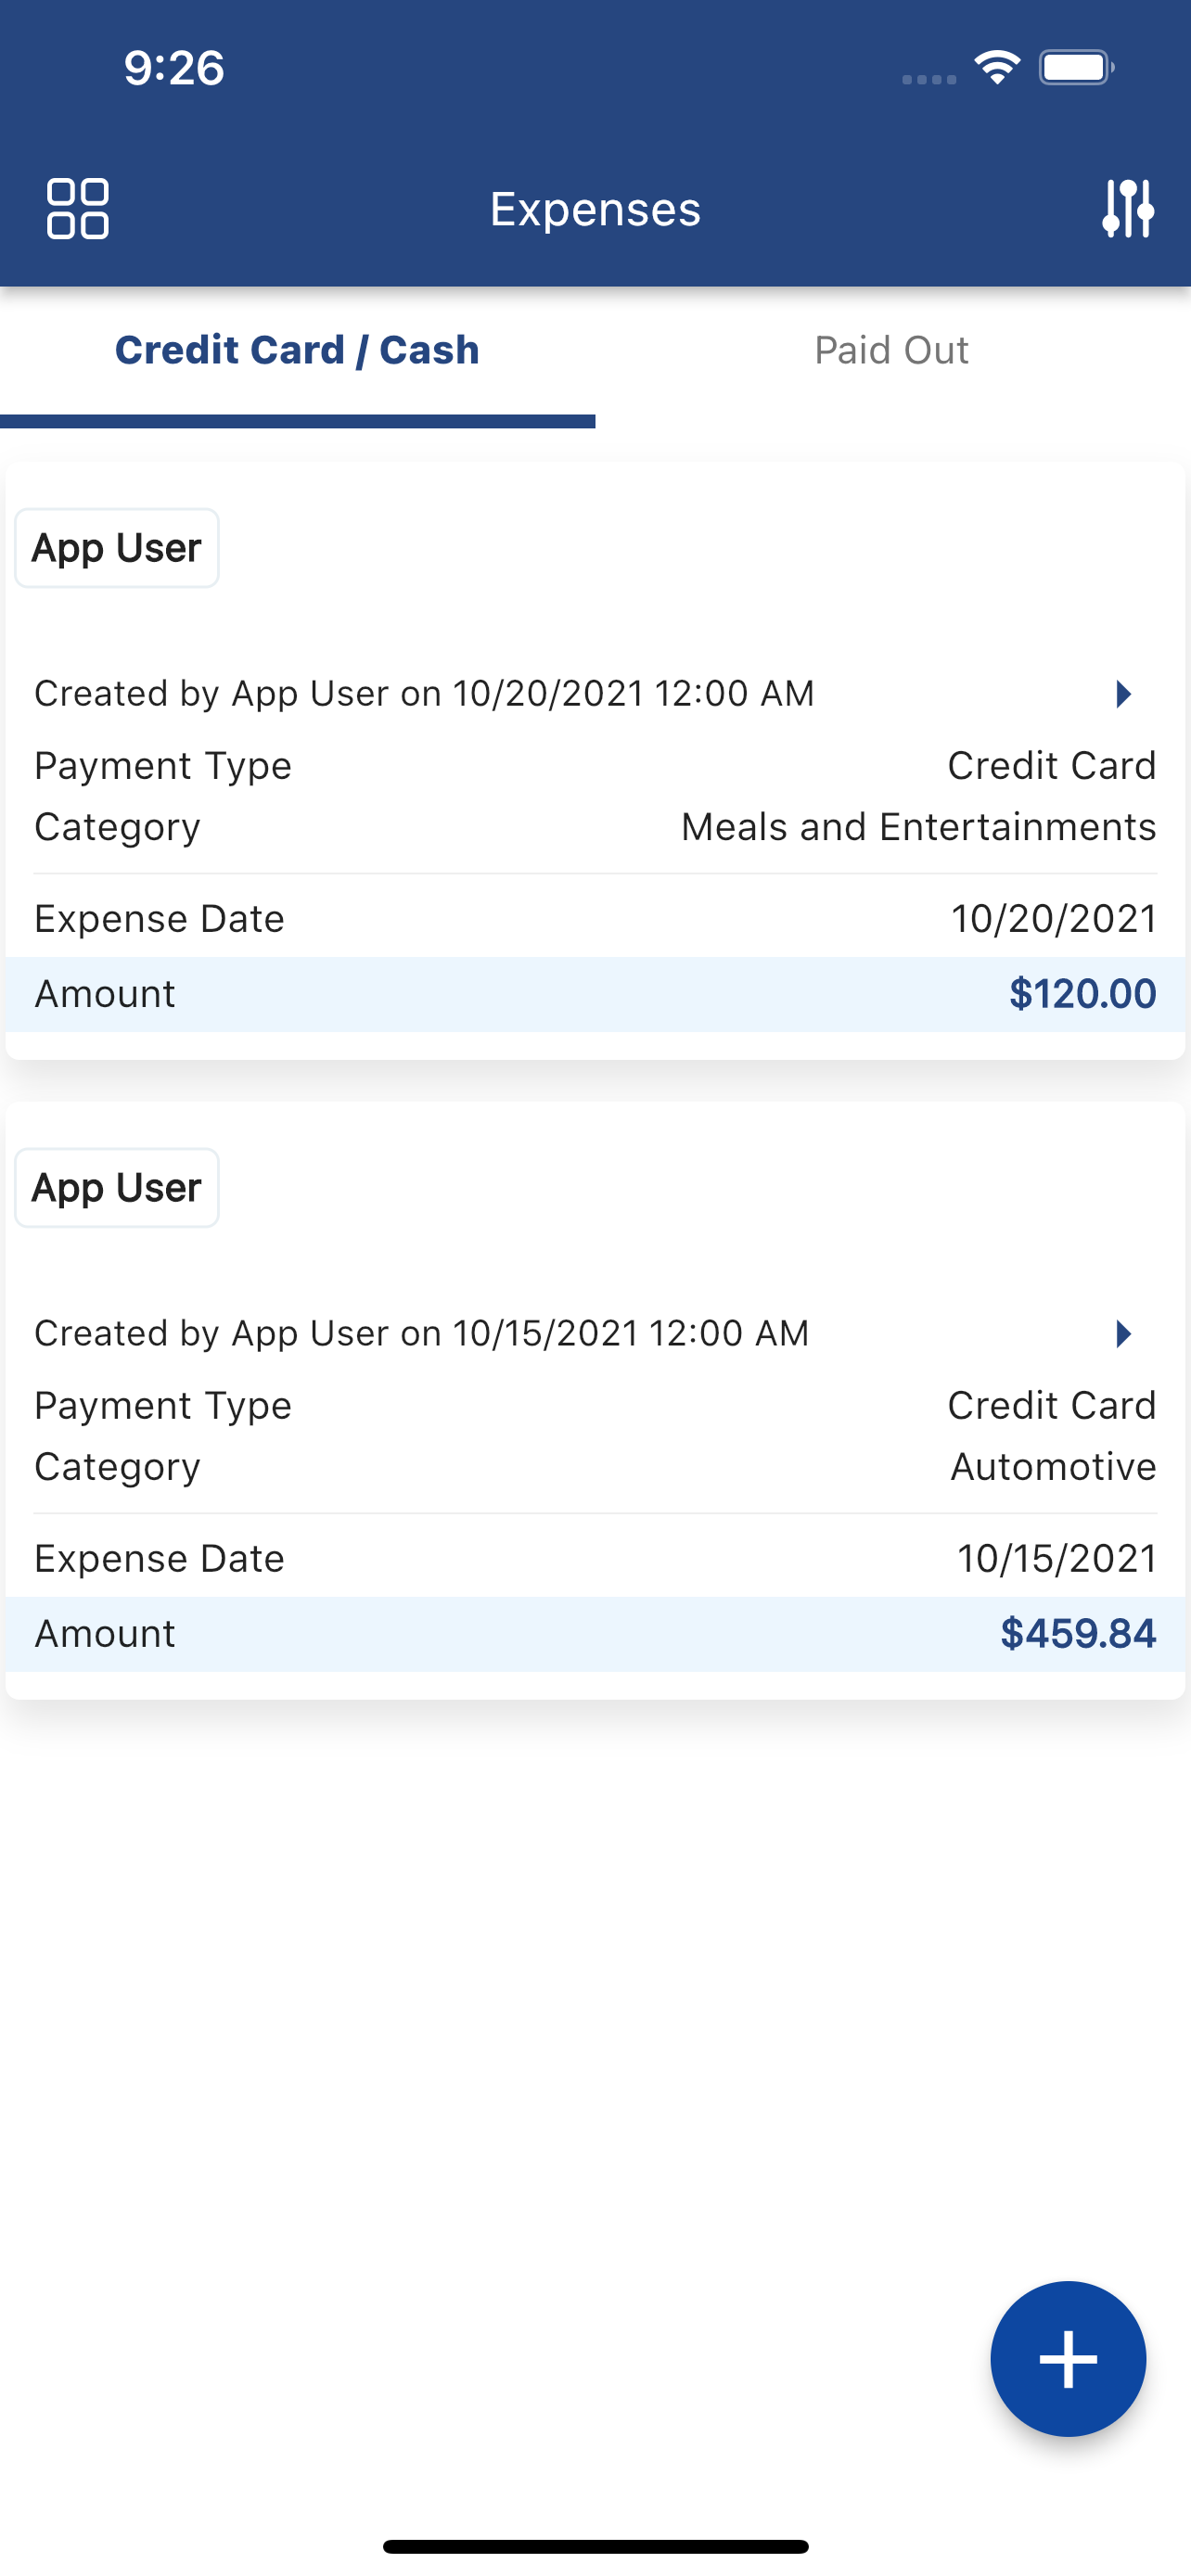Viewport: 1191px width, 2576px height.
Task: Open the filter sliders icon
Action: click(1127, 209)
